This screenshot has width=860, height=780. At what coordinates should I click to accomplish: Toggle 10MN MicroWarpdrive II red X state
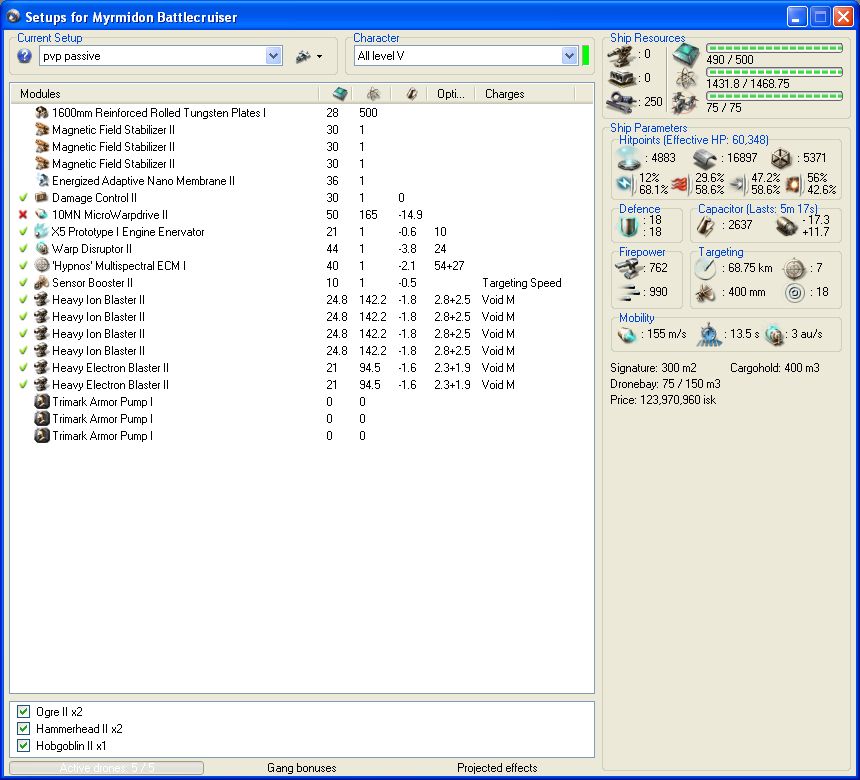(x=23, y=214)
